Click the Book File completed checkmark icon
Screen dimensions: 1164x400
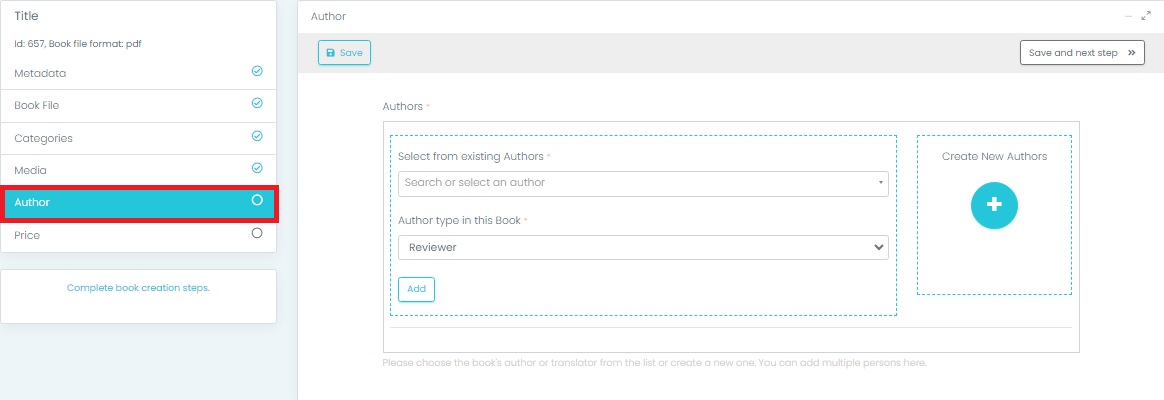click(257, 103)
